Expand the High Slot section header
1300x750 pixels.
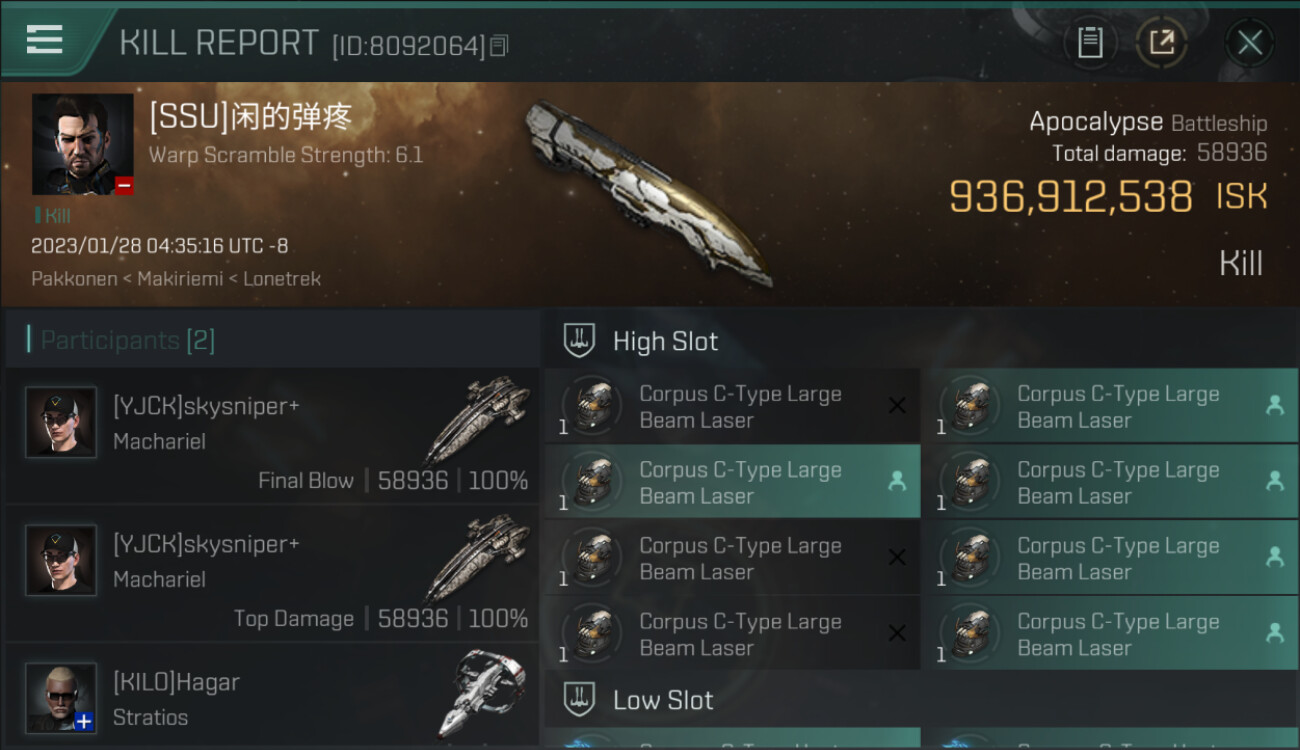pos(920,340)
